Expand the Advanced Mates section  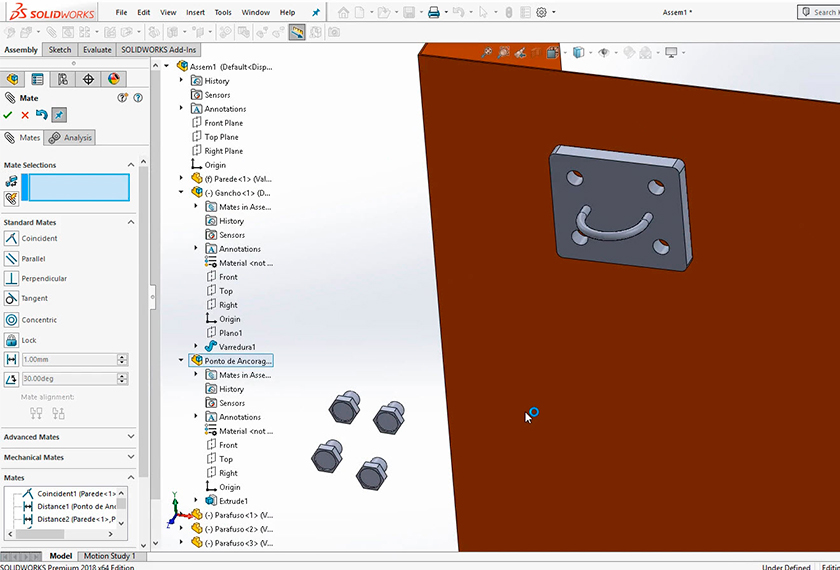[x=130, y=437]
